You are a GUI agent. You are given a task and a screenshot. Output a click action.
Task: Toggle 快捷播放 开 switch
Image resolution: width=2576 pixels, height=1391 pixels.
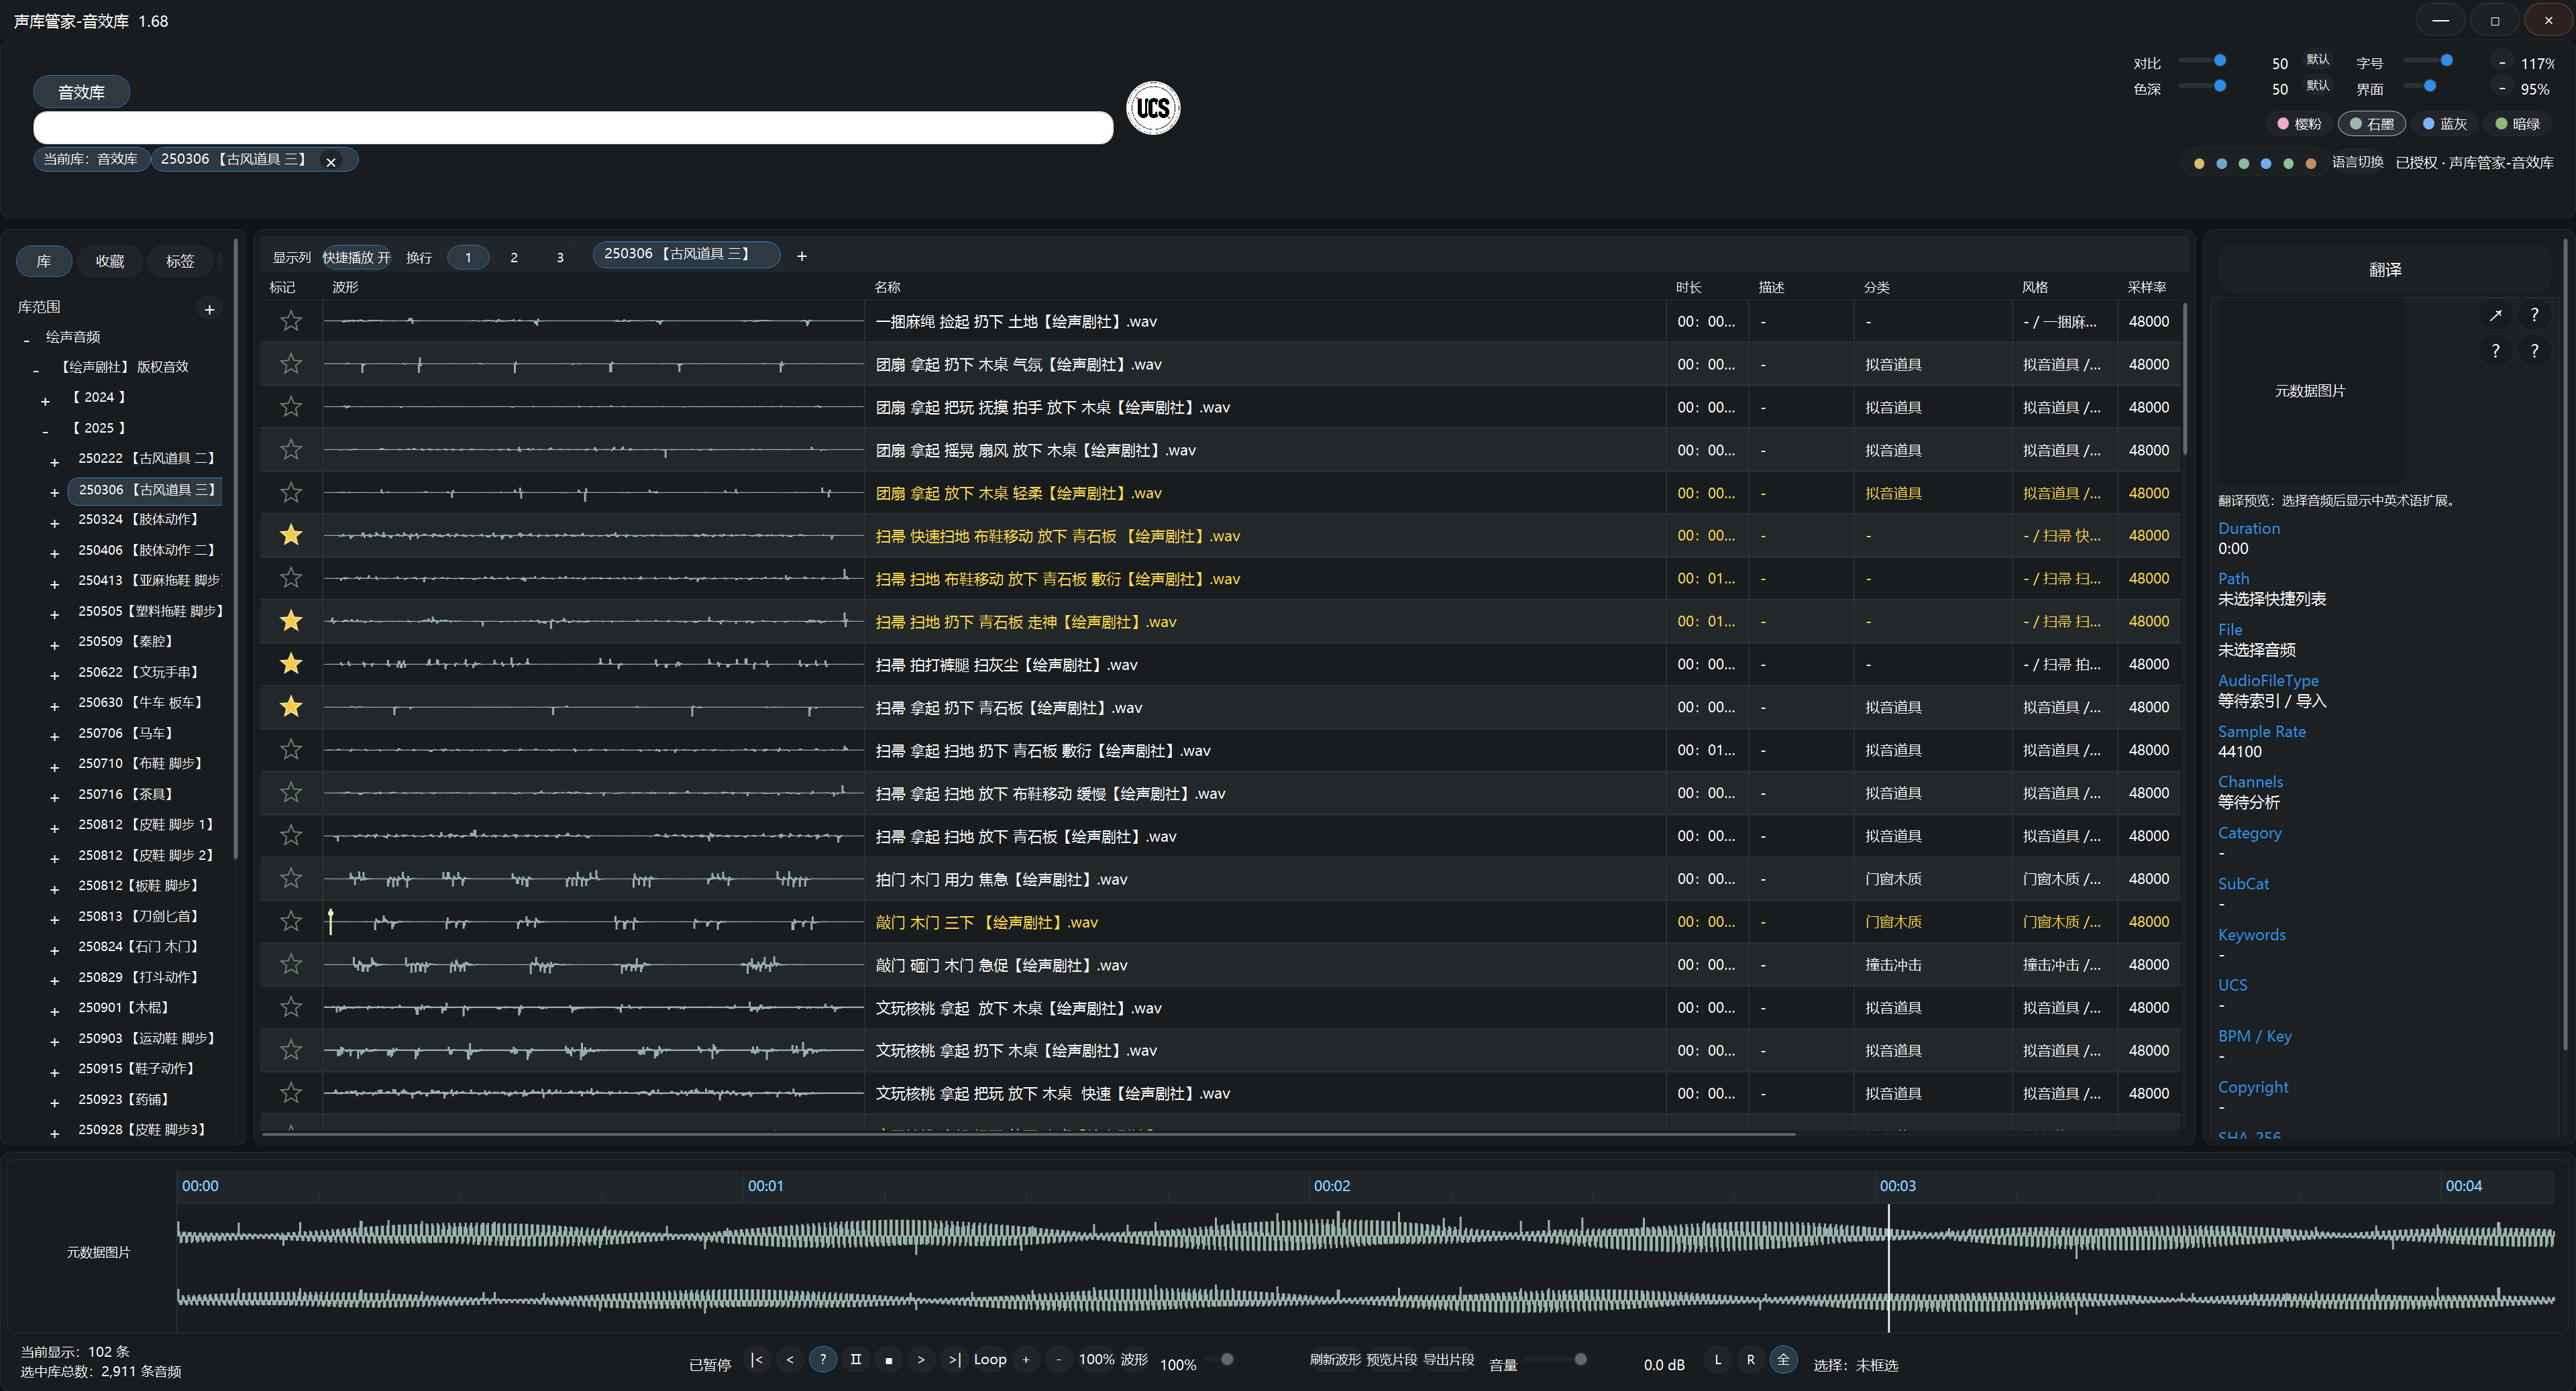(x=356, y=257)
